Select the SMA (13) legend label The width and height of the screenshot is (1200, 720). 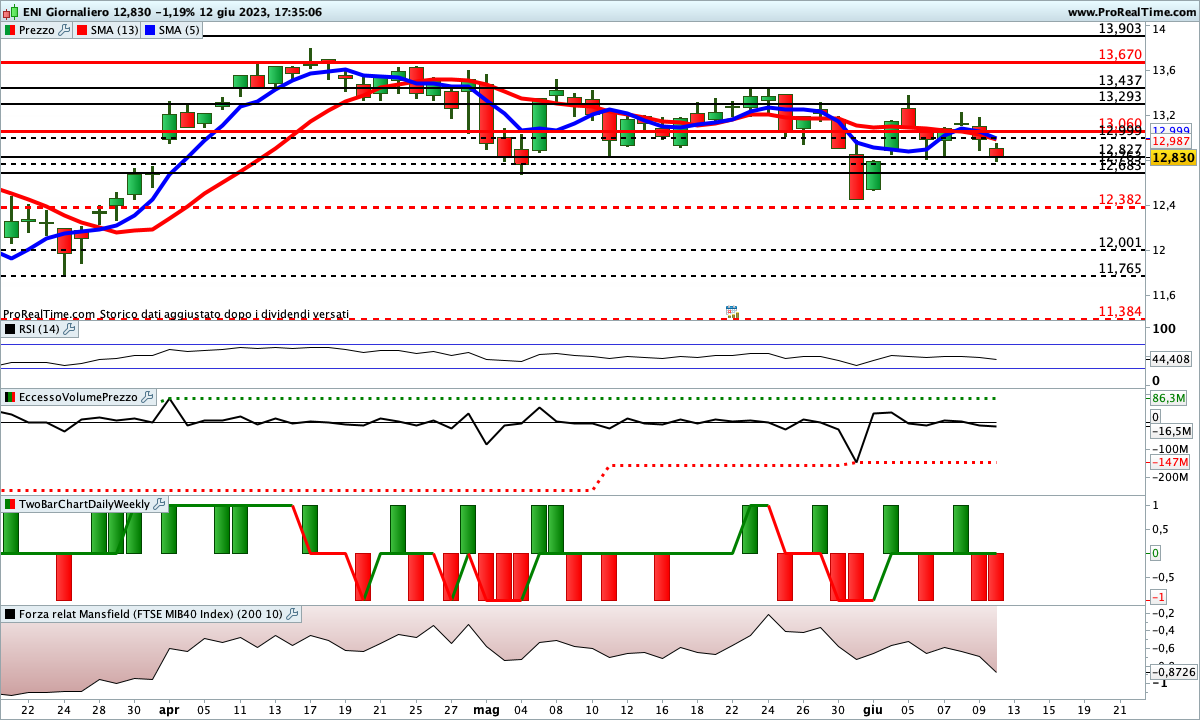tap(115, 30)
